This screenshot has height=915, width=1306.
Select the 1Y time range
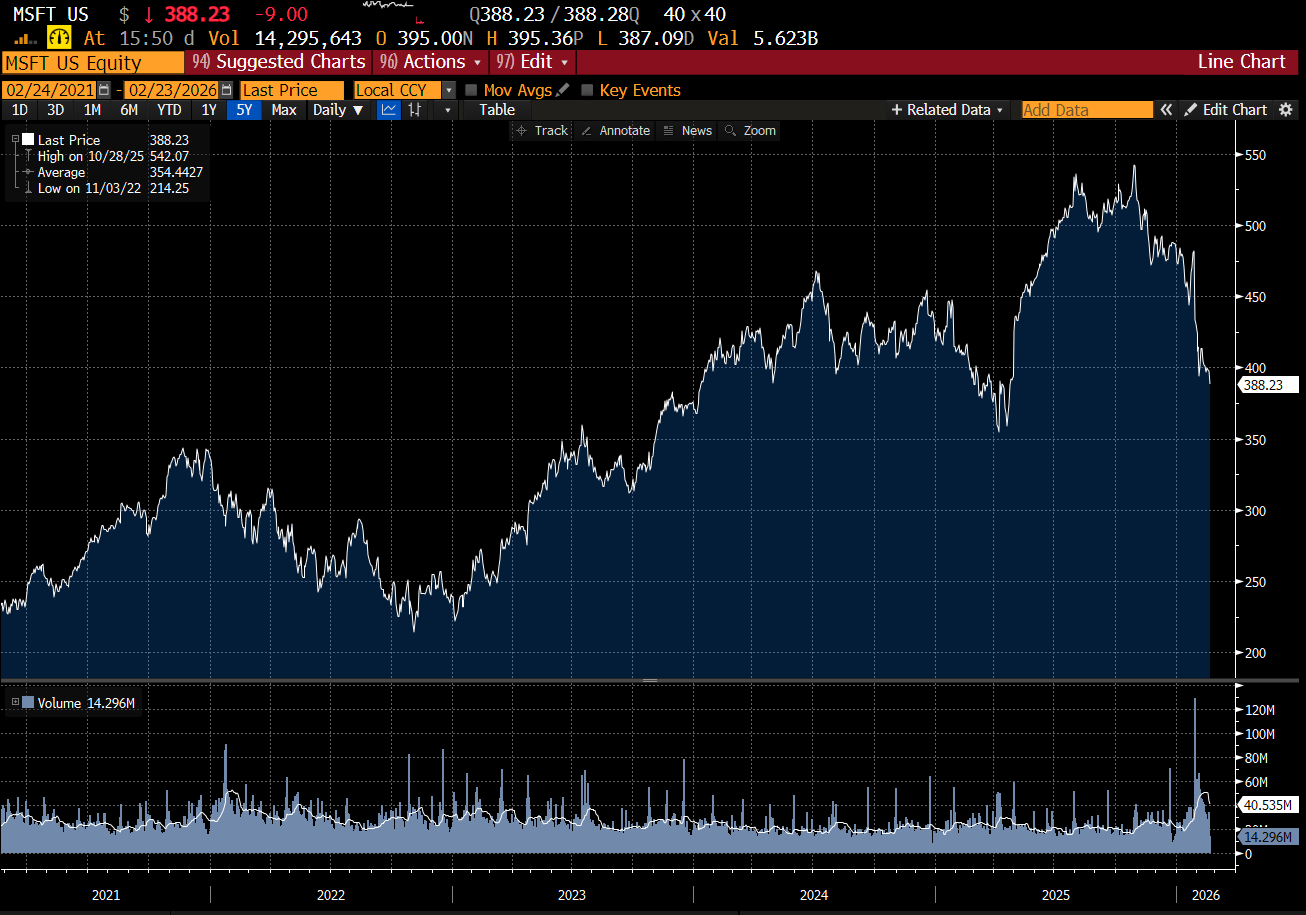[209, 110]
